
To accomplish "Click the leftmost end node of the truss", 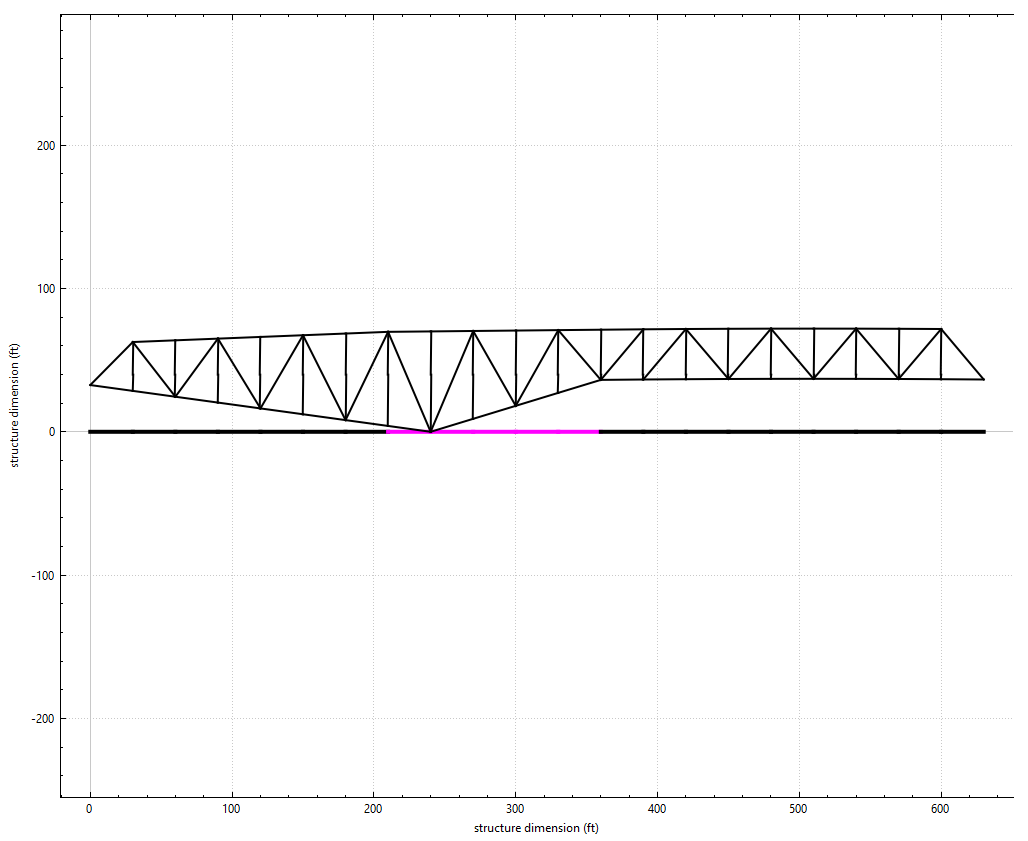I will tap(90, 385).
